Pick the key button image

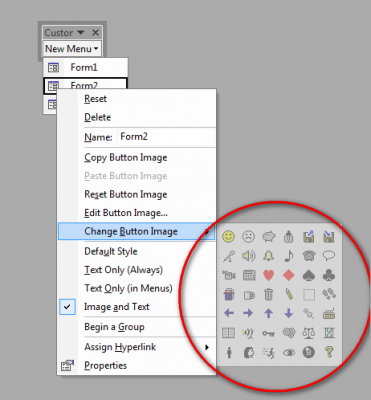[268, 333]
